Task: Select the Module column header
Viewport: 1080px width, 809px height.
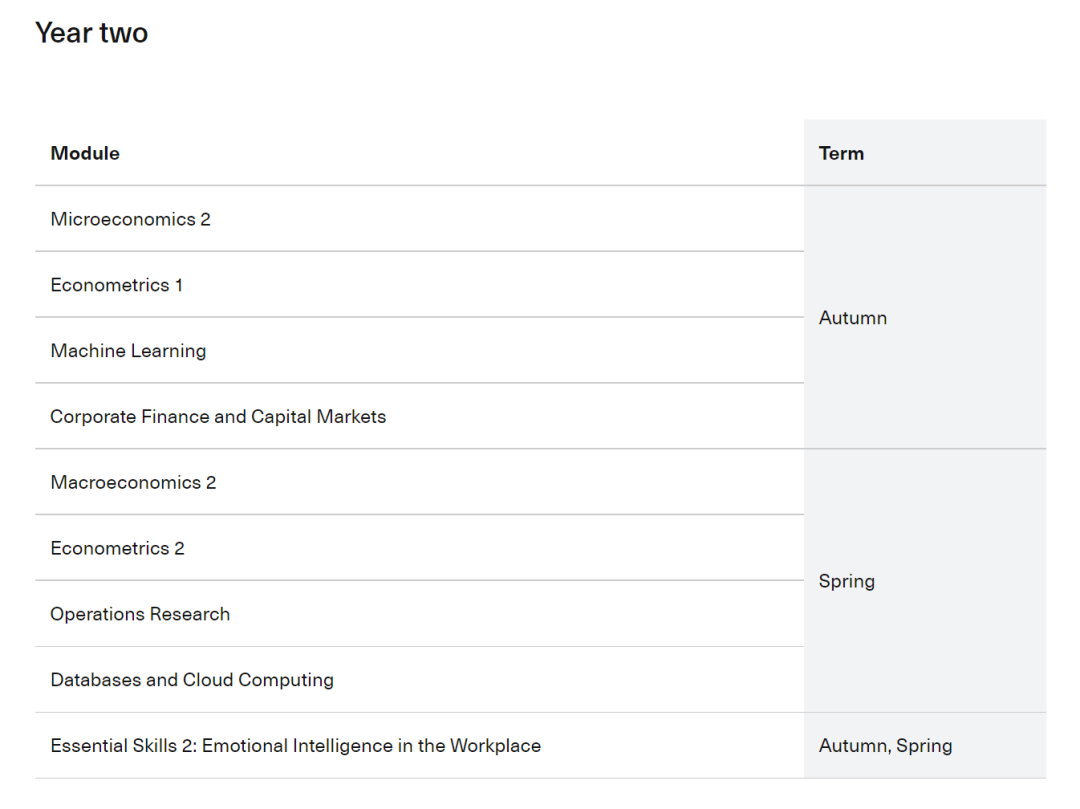Action: [85, 153]
